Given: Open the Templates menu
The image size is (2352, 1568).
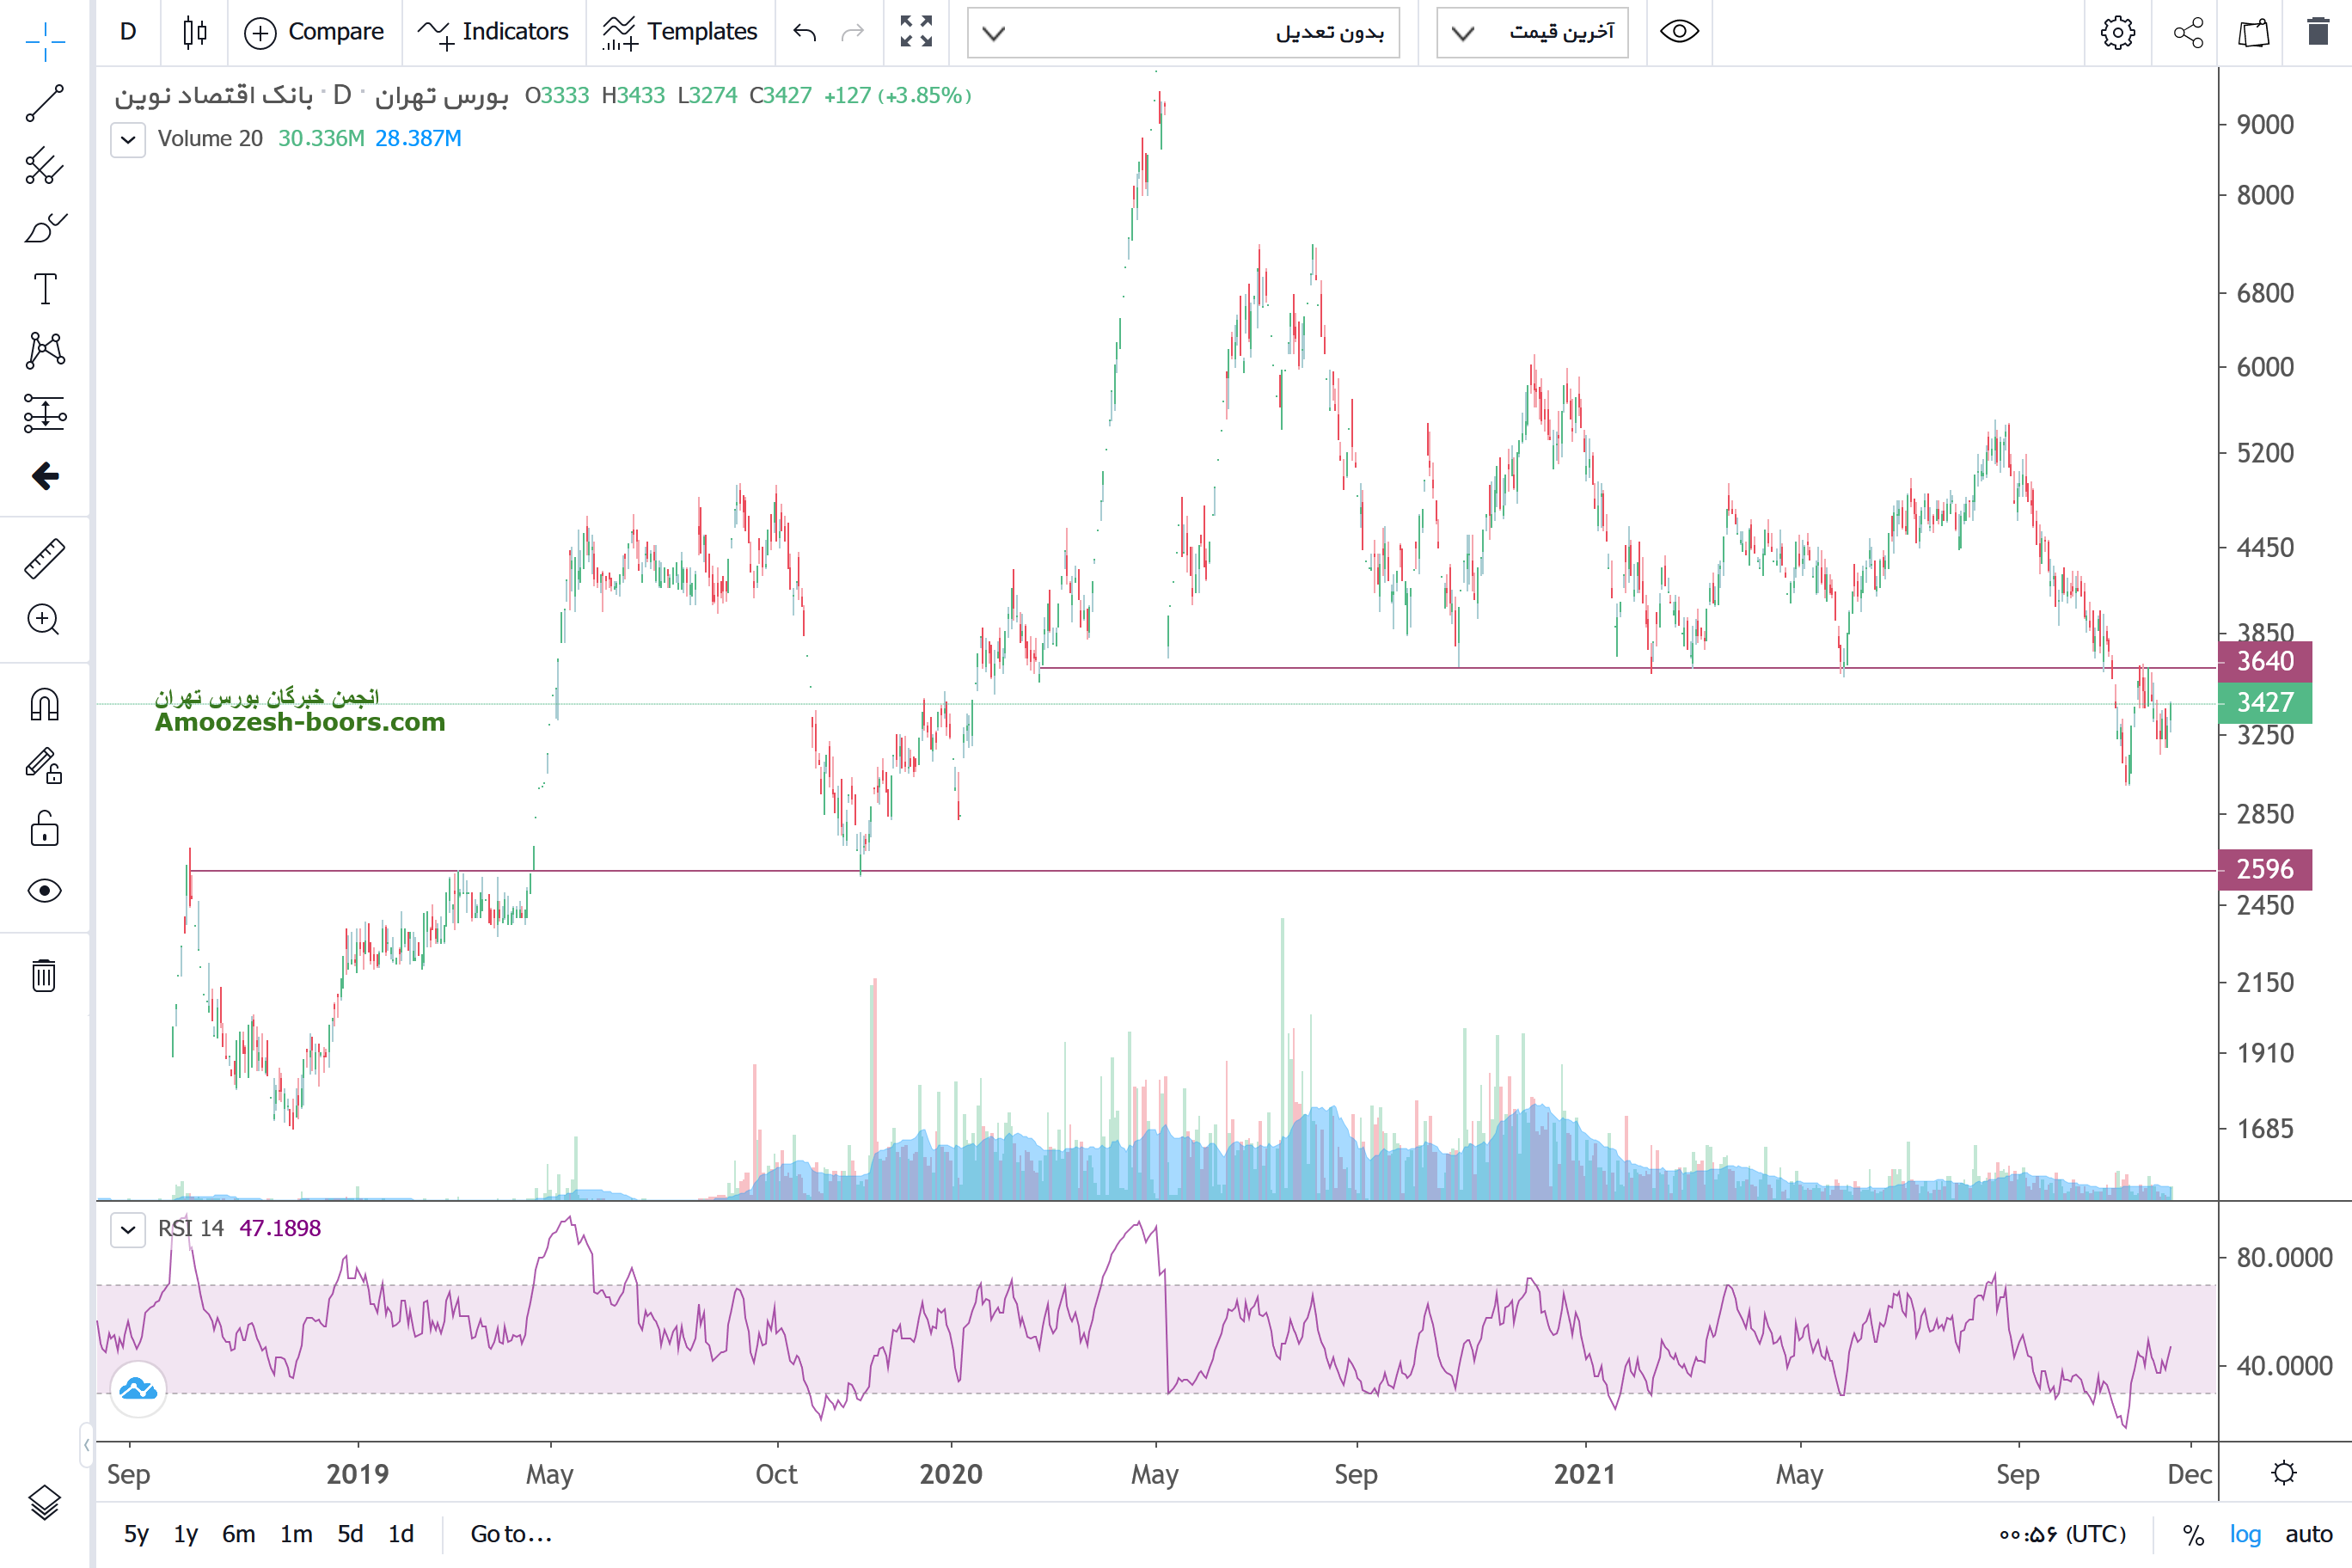Looking at the screenshot, I should point(680,32).
